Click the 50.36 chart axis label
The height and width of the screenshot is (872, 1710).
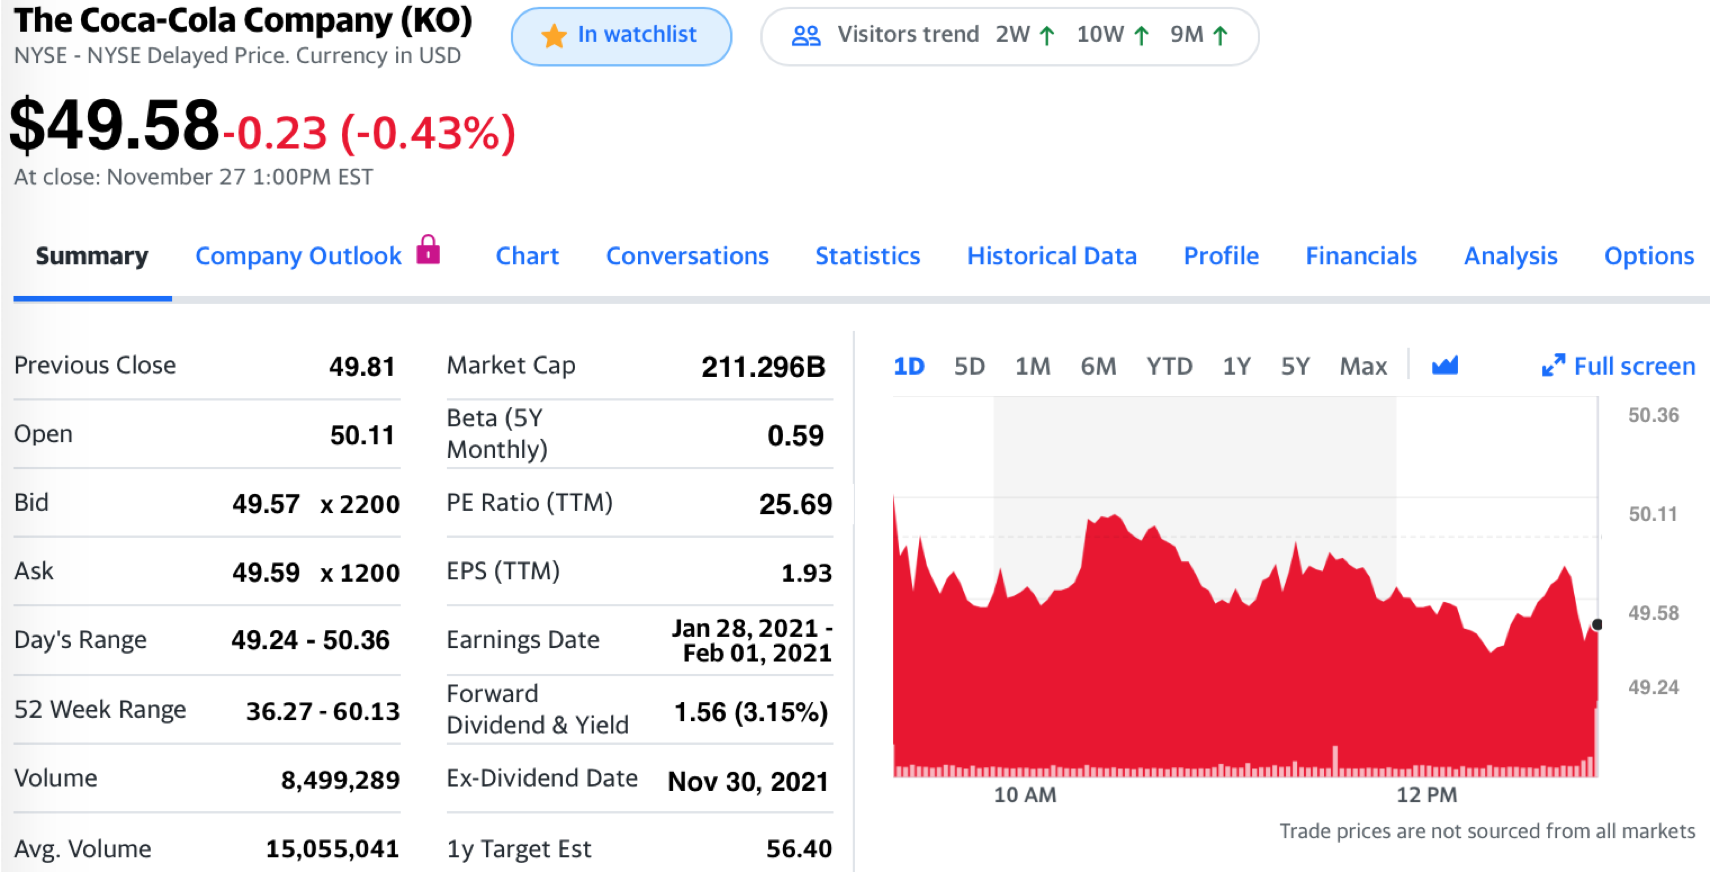[1653, 415]
